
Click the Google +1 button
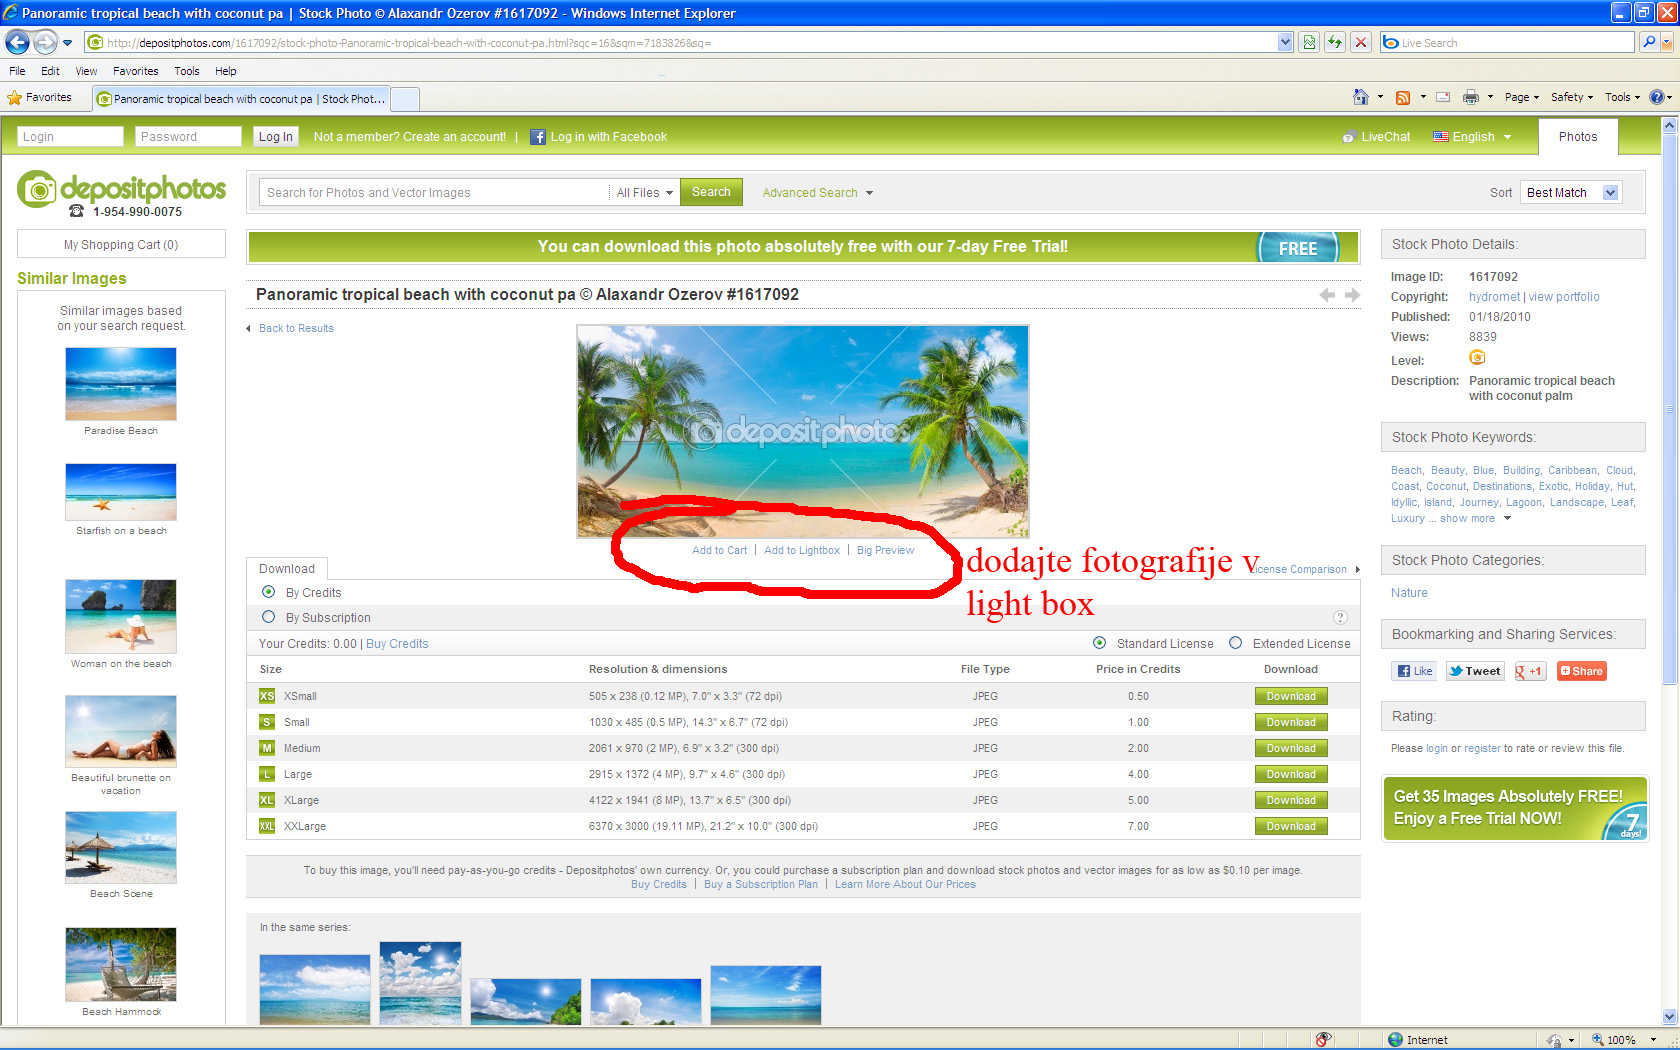1529,671
